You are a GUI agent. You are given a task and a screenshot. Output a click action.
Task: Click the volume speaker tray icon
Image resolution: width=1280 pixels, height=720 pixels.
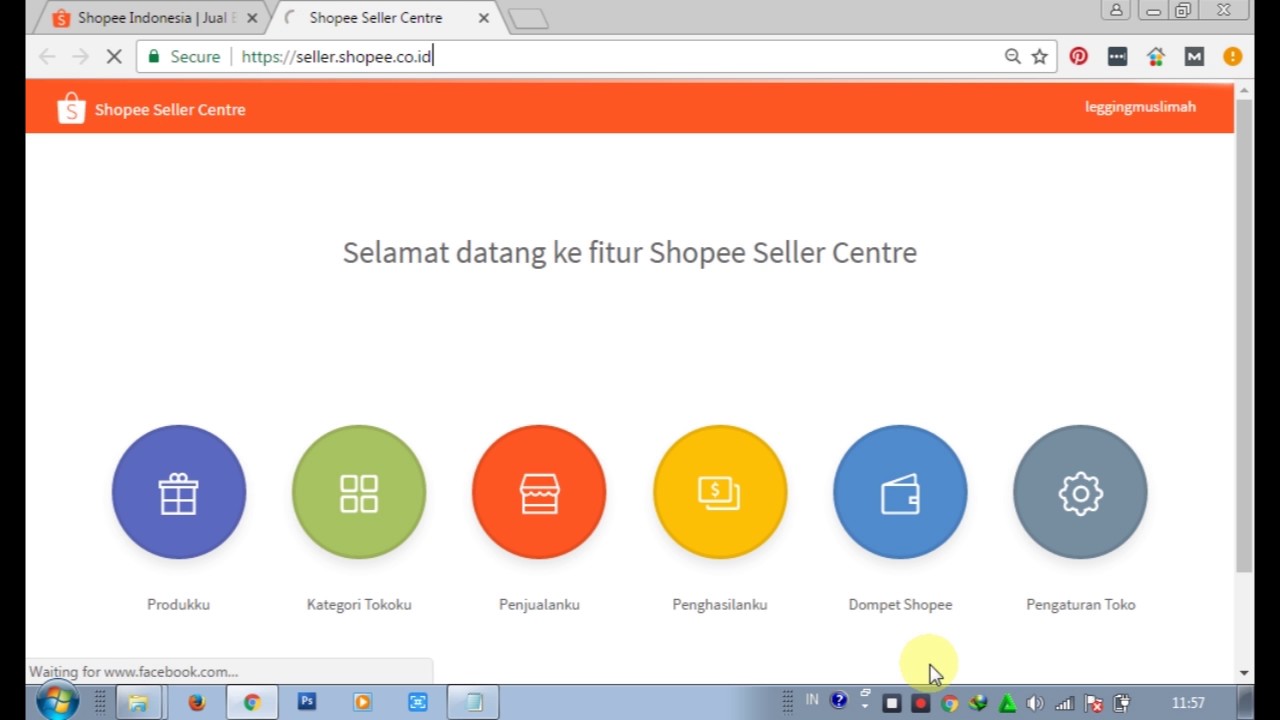click(x=1035, y=703)
